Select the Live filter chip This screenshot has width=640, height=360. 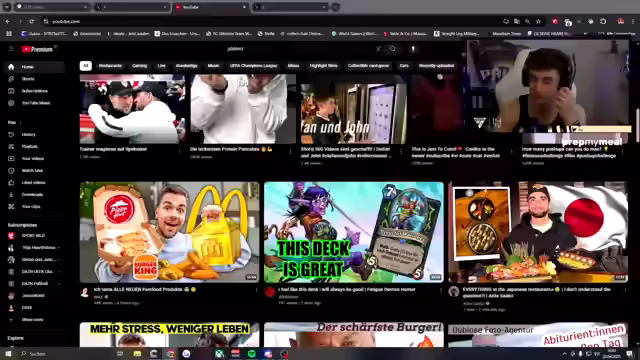(162, 66)
